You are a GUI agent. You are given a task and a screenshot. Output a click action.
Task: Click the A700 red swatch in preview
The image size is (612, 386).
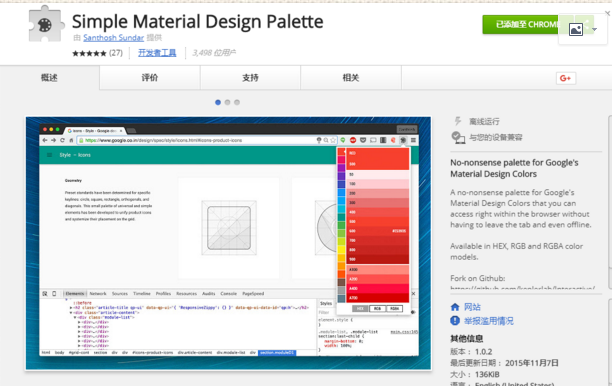(x=377, y=298)
